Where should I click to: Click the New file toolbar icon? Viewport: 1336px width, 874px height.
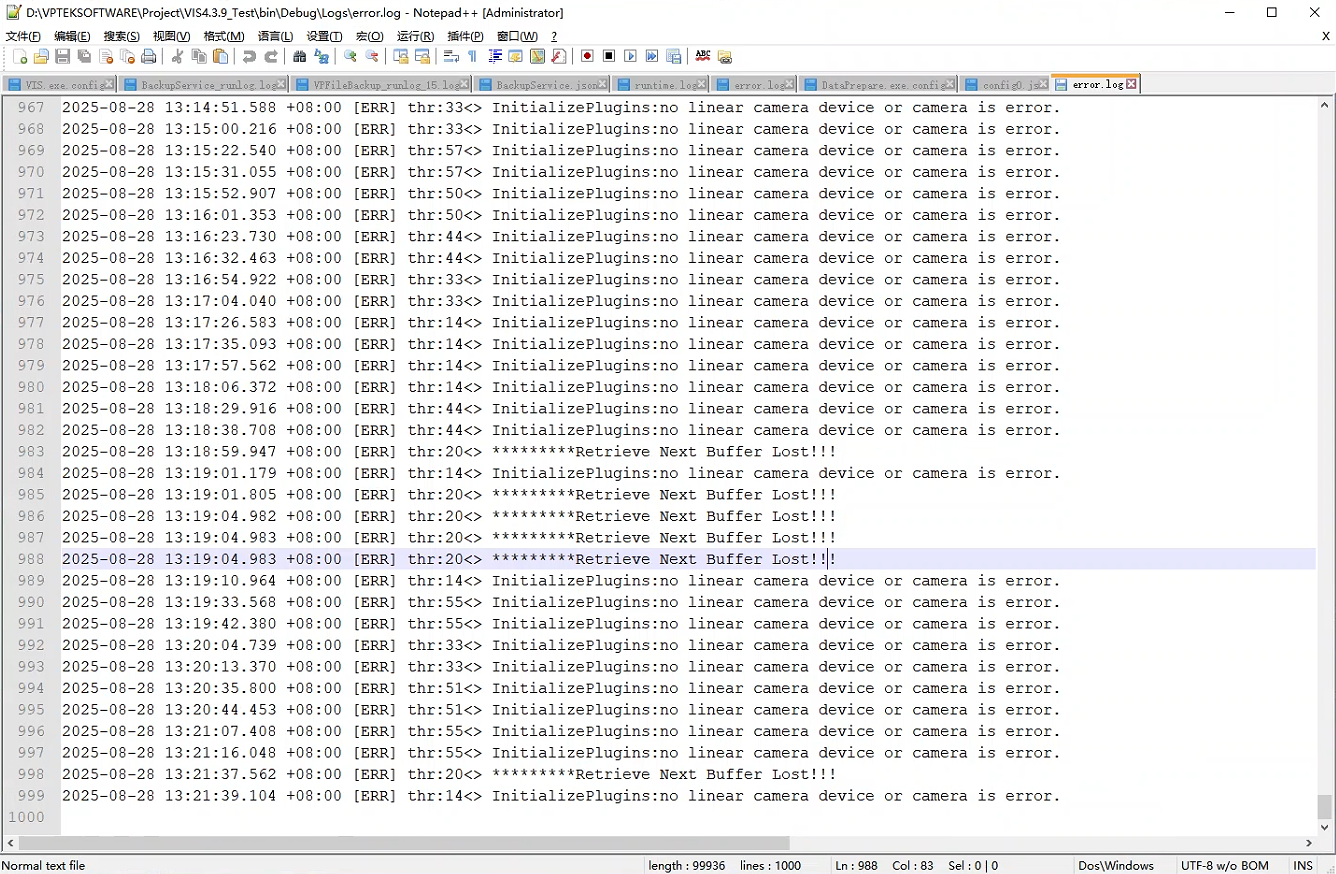[x=20, y=57]
